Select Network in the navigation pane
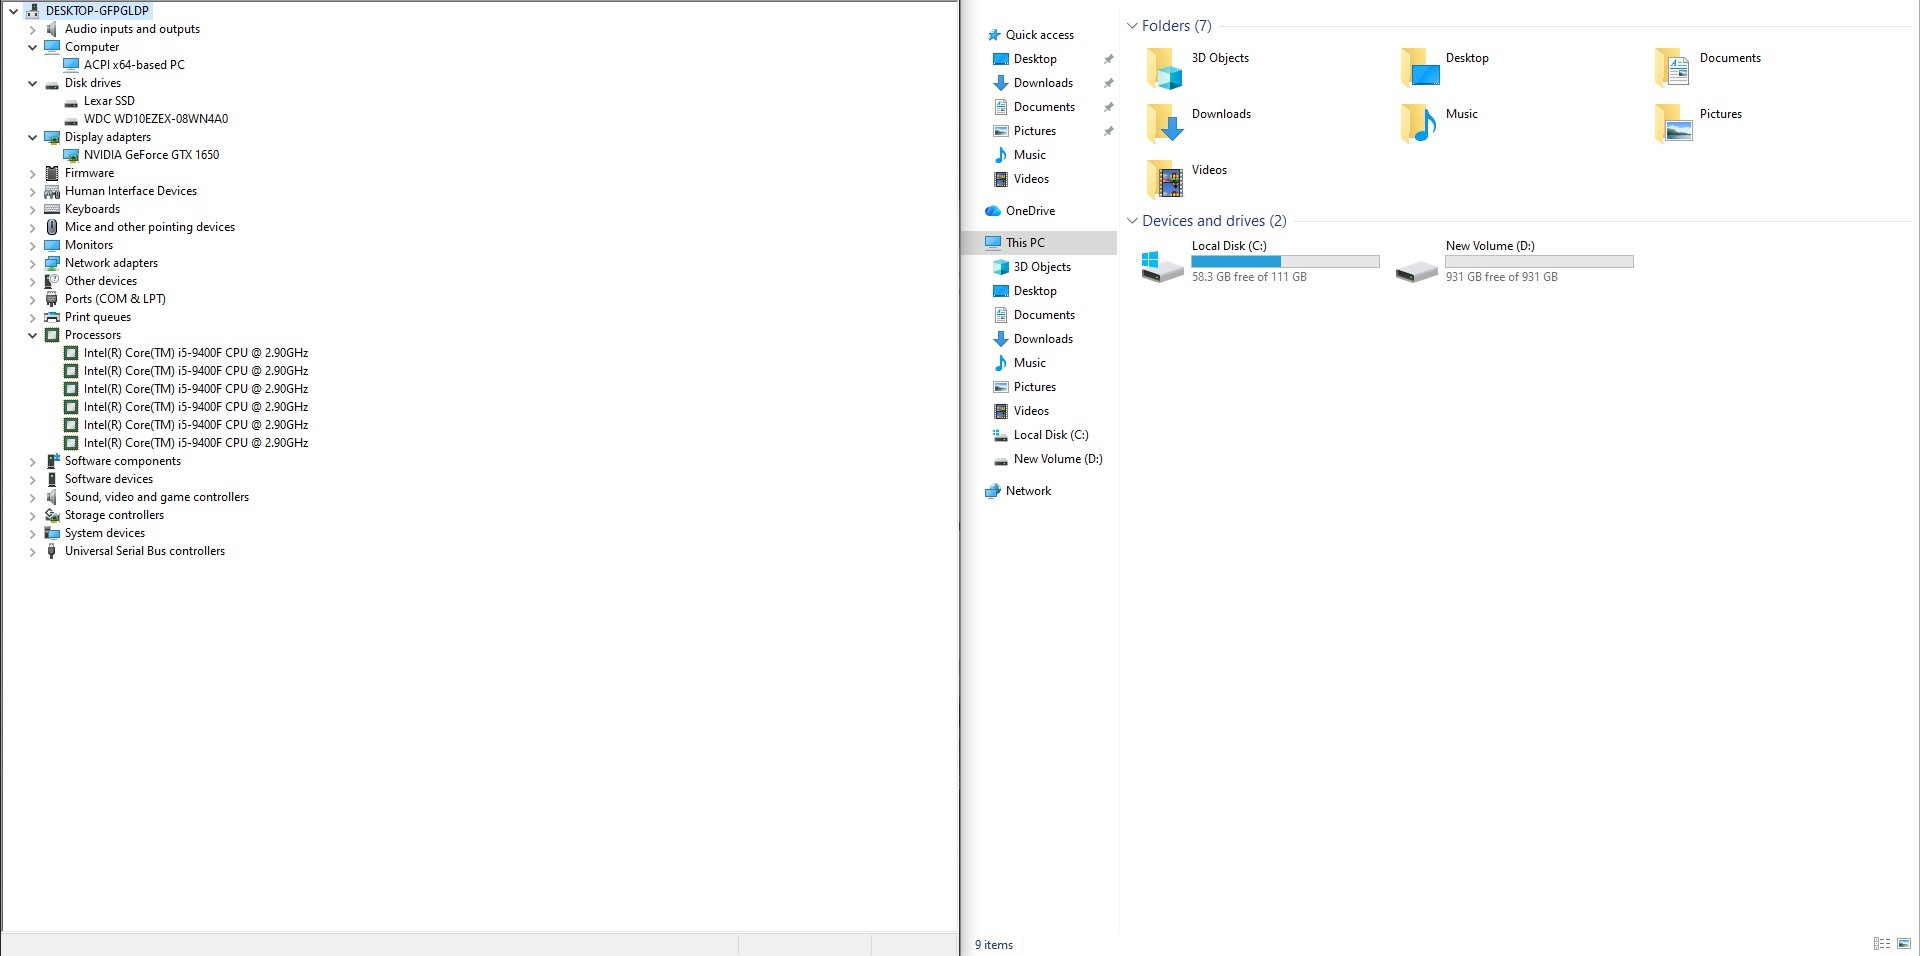This screenshot has width=1920, height=956. tap(1028, 491)
